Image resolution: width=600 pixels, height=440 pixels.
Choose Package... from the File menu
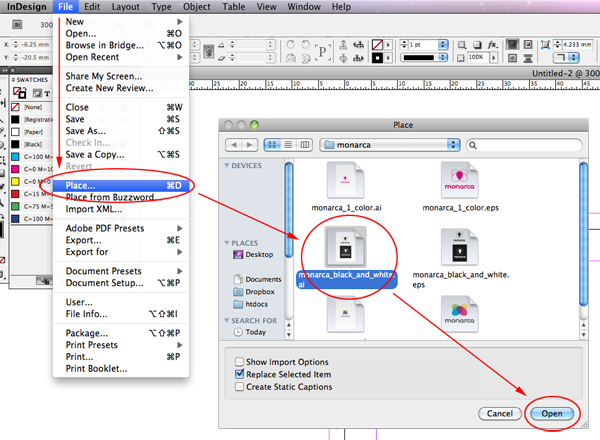[122, 333]
